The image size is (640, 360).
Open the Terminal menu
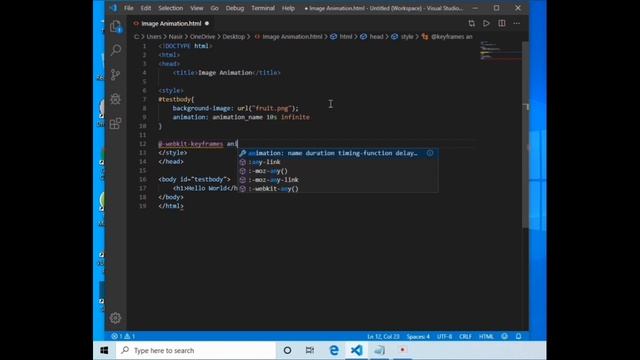coord(263,8)
